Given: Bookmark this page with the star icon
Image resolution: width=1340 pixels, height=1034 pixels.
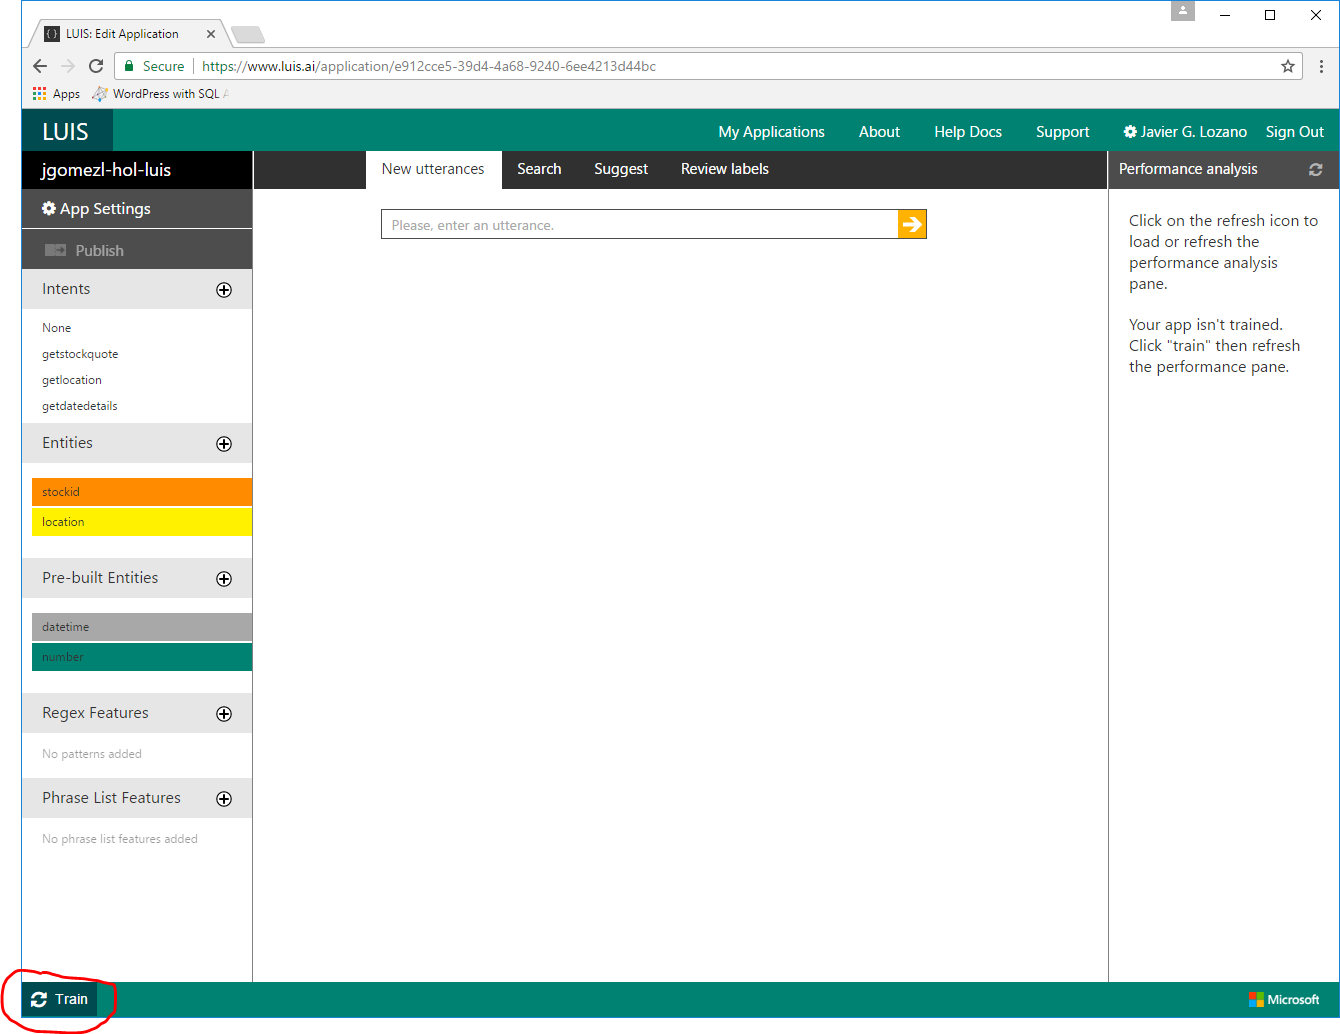Looking at the screenshot, I should 1288,66.
